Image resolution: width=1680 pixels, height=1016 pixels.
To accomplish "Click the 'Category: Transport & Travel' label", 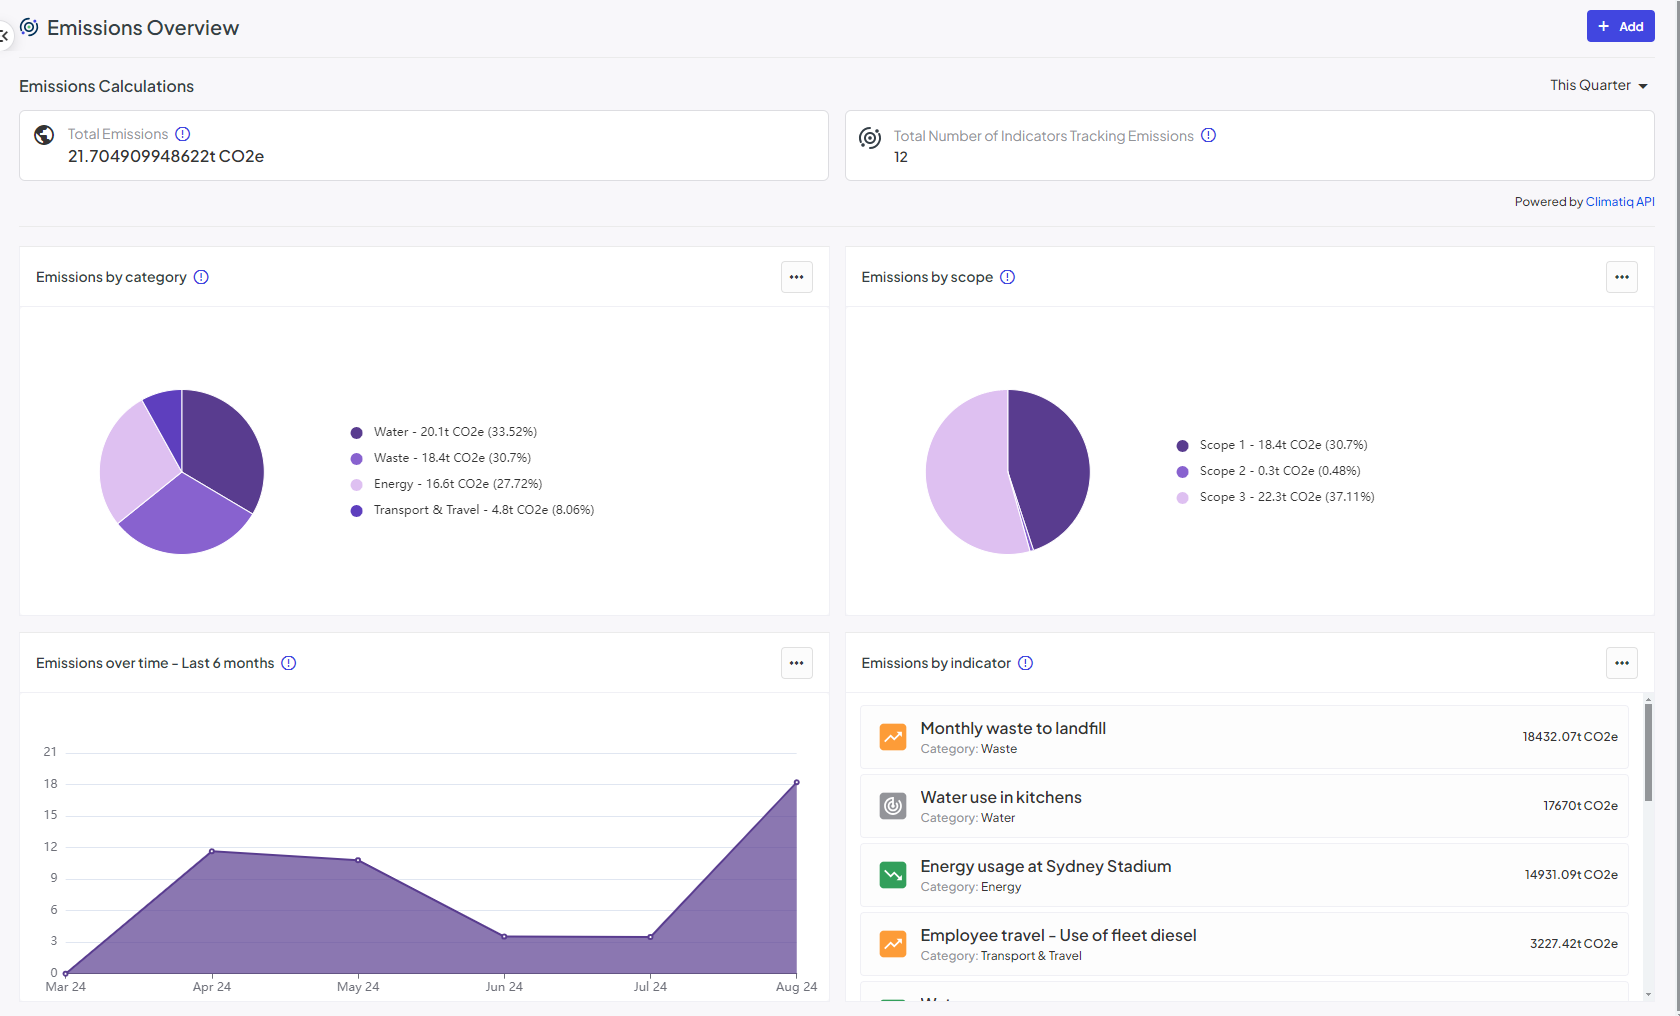I will coord(1001,956).
